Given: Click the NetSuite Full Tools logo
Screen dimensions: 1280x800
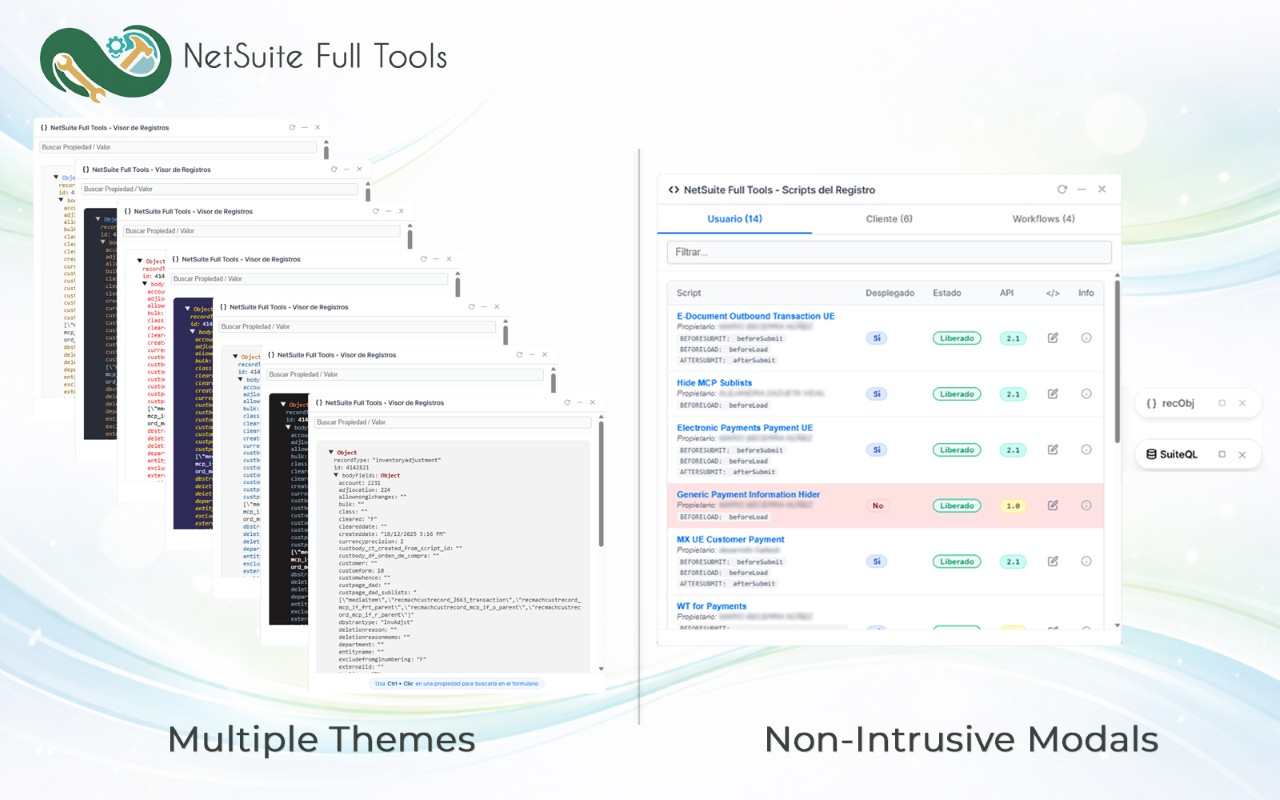Looking at the screenshot, I should point(106,63).
